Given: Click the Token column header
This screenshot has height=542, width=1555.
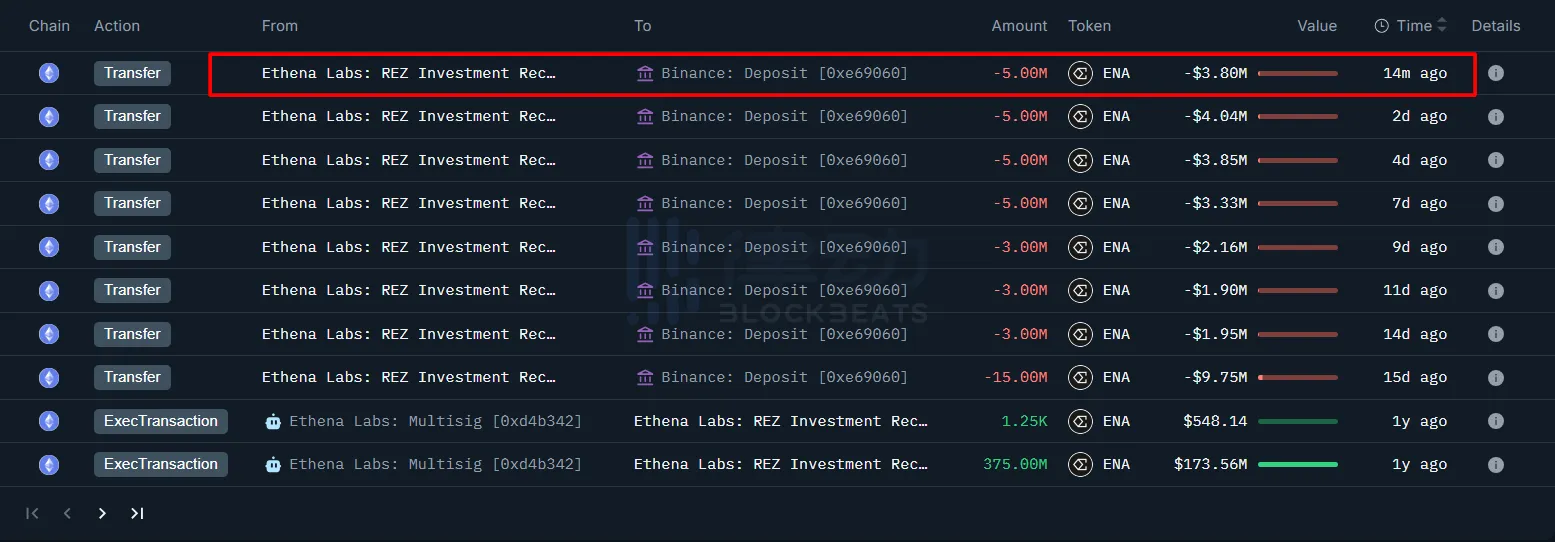Looking at the screenshot, I should [1089, 26].
